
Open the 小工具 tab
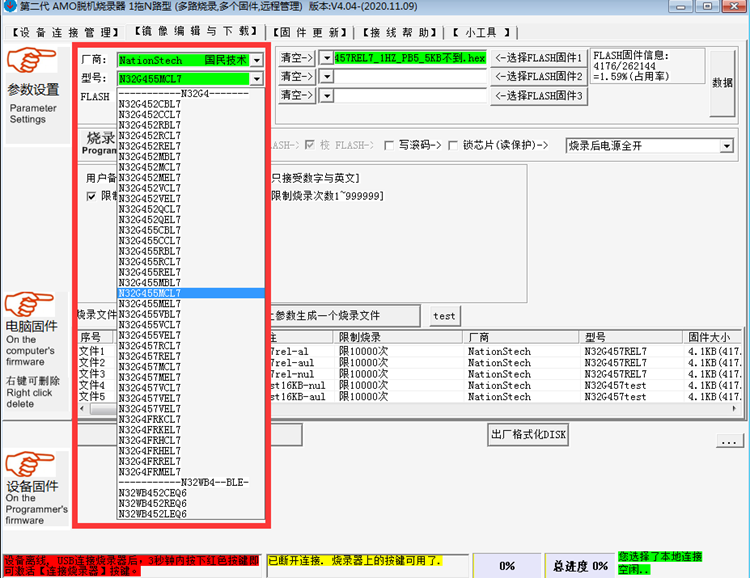coord(481,33)
